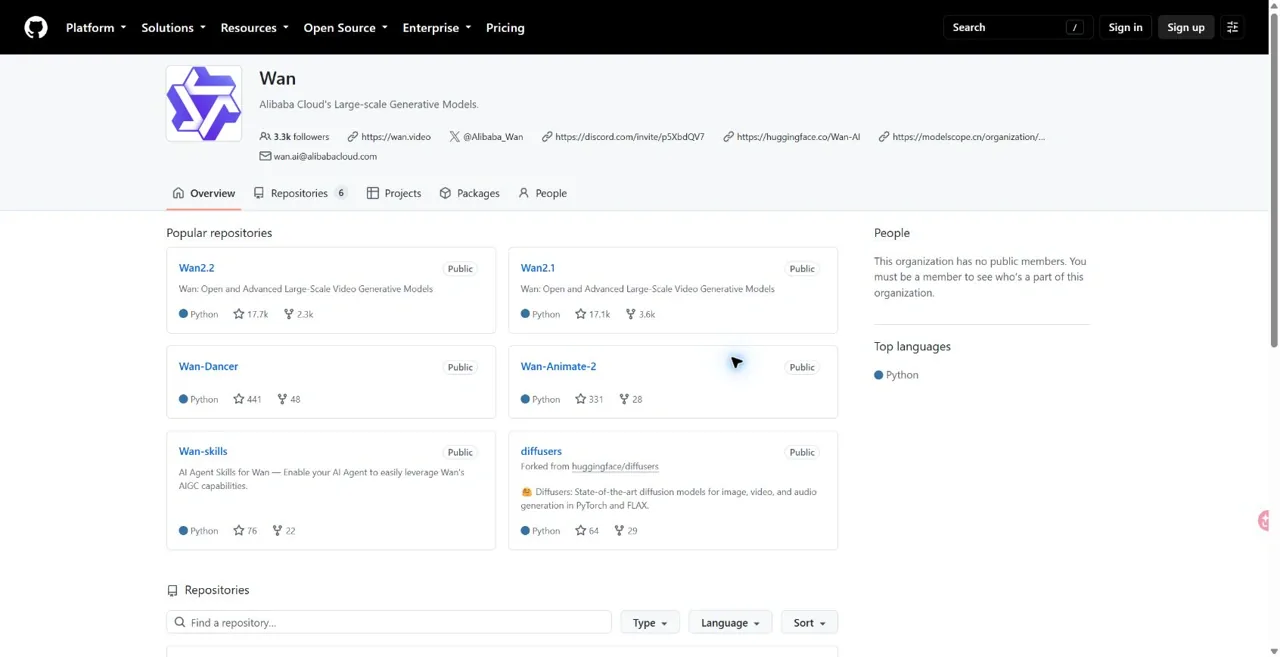Follow the huggingface/diffusers fork source link
Viewport: 1280px width, 657px height.
(615, 466)
